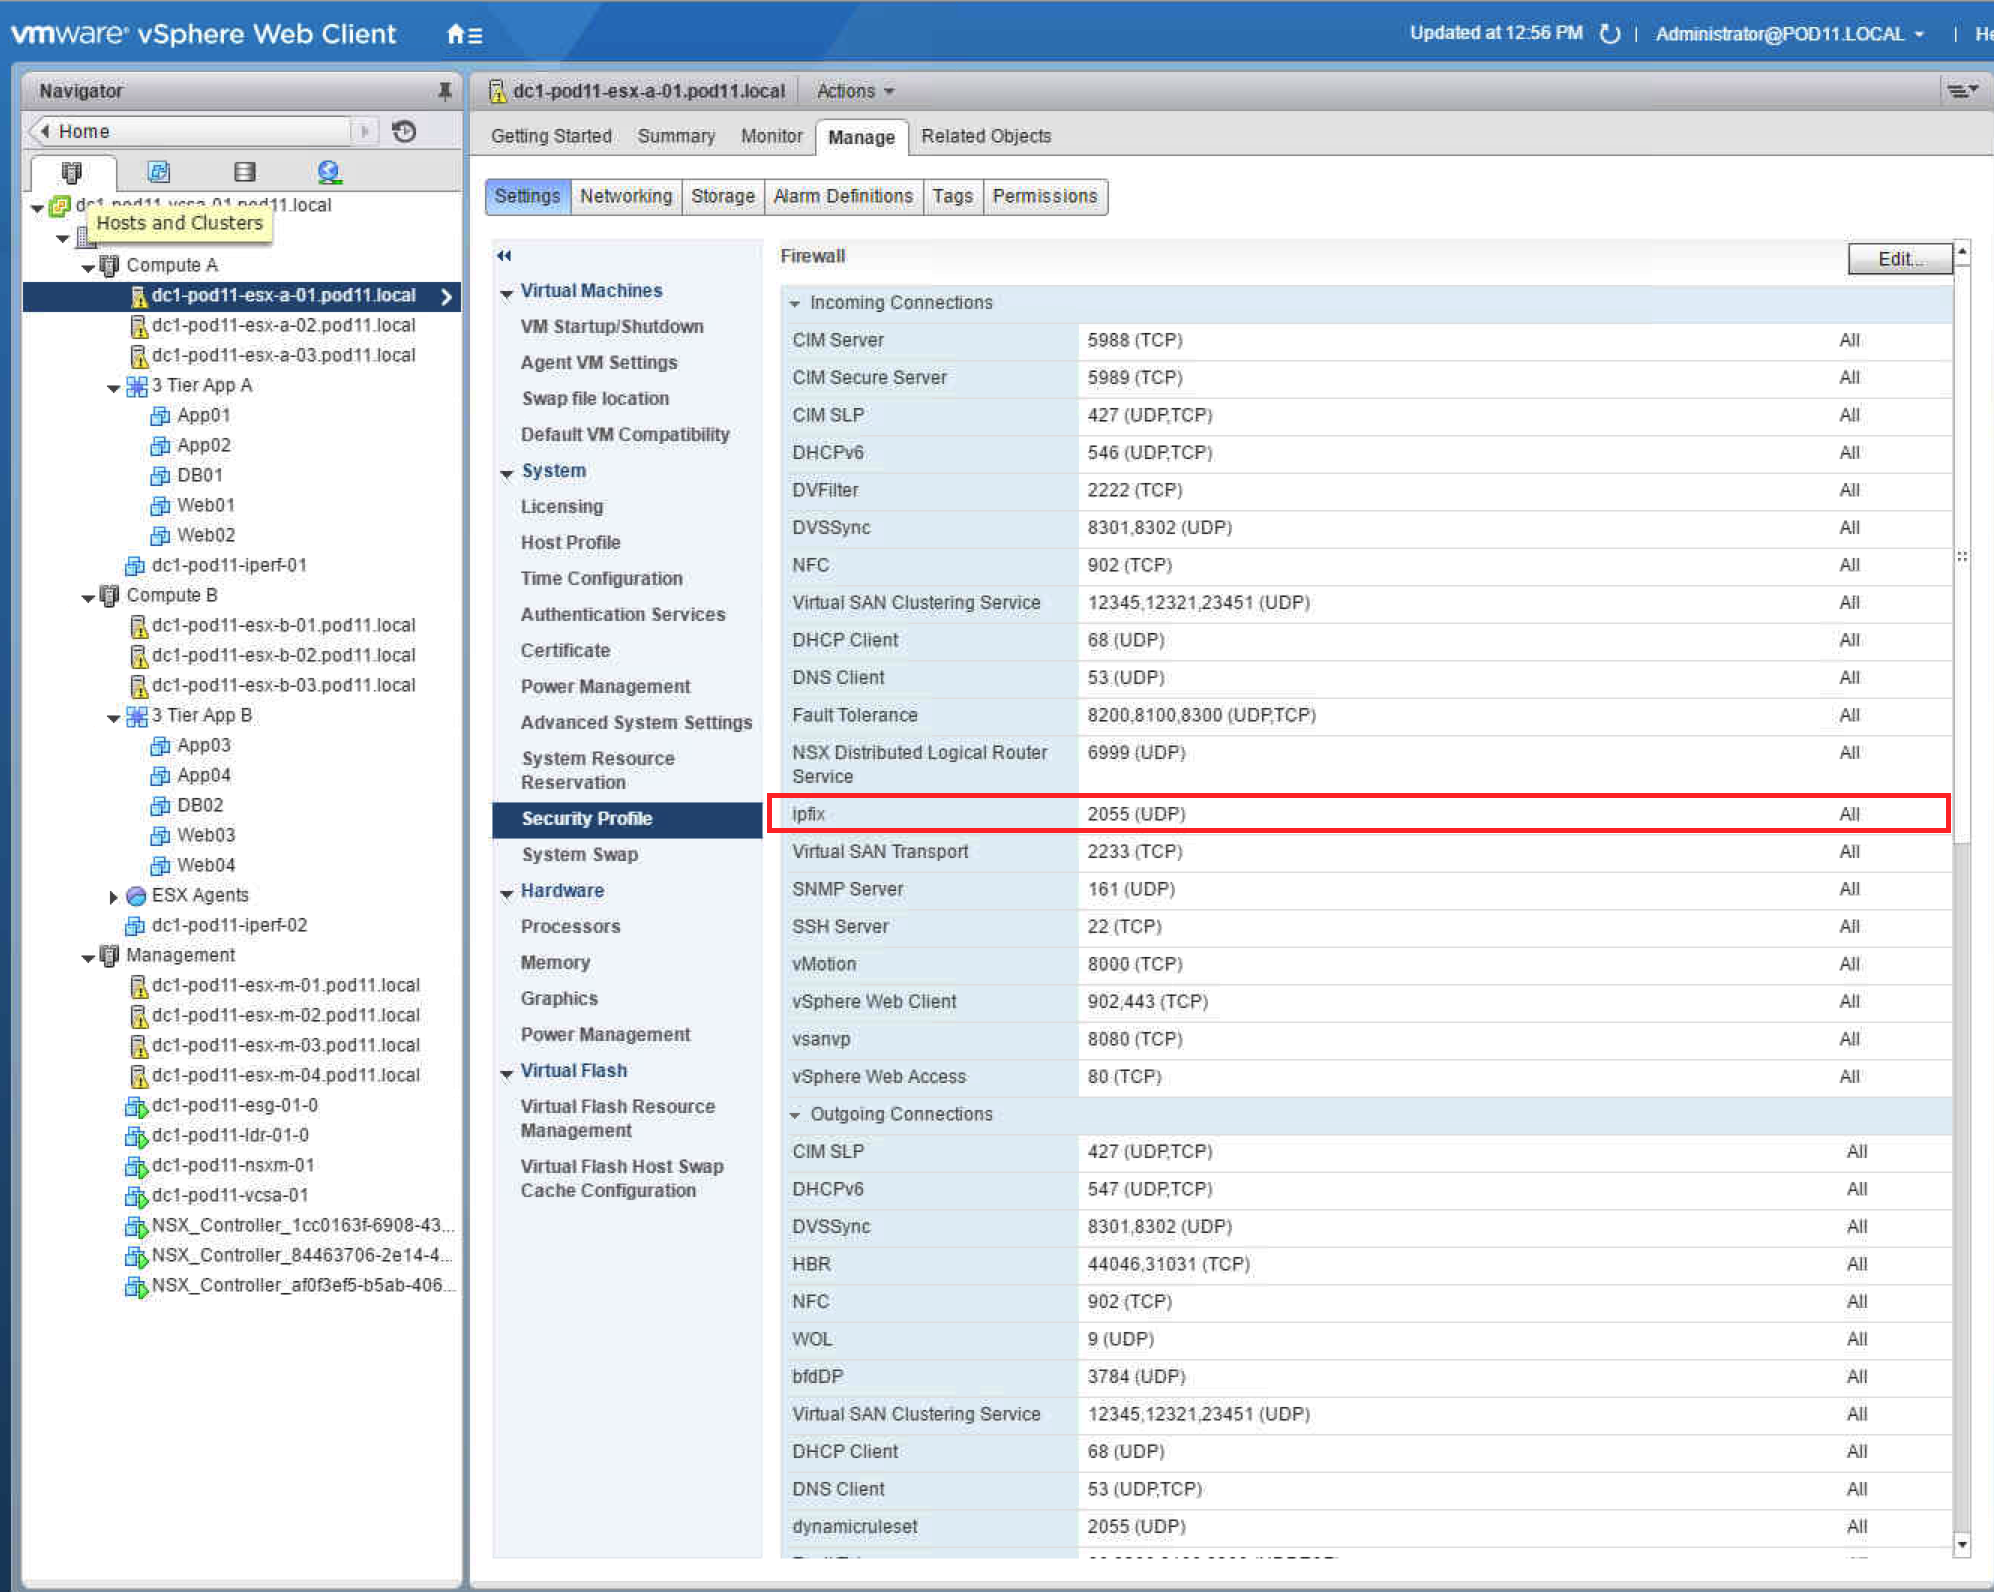Screen dimensions: 1994x1592
Task: Click the Home menu icon in header
Action: [x=464, y=35]
